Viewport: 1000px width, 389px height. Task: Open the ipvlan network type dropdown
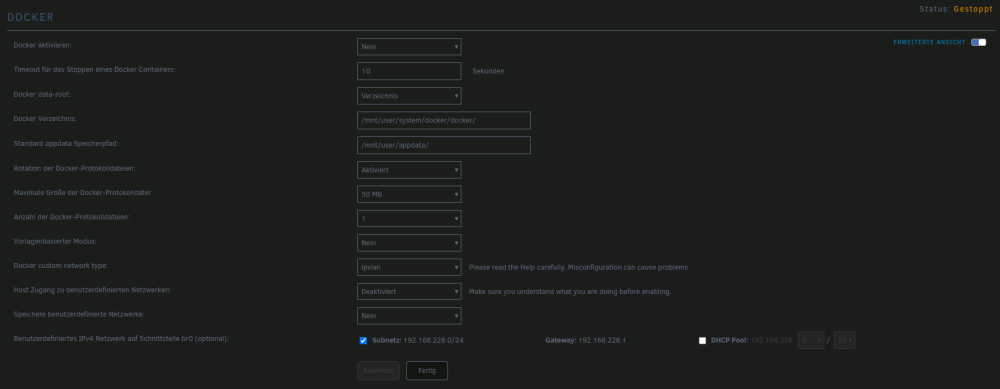point(409,267)
